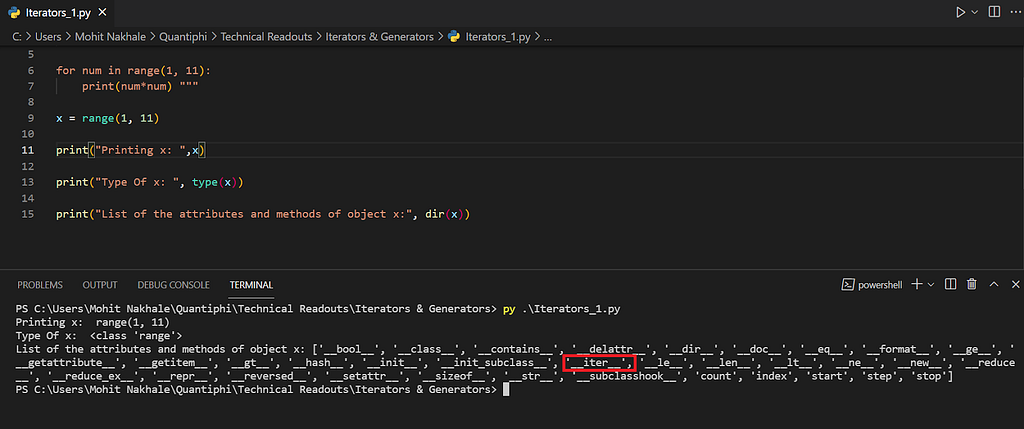Click the Iterators_1.py breadcrumb segment
The width and height of the screenshot is (1024, 429).
(x=498, y=37)
